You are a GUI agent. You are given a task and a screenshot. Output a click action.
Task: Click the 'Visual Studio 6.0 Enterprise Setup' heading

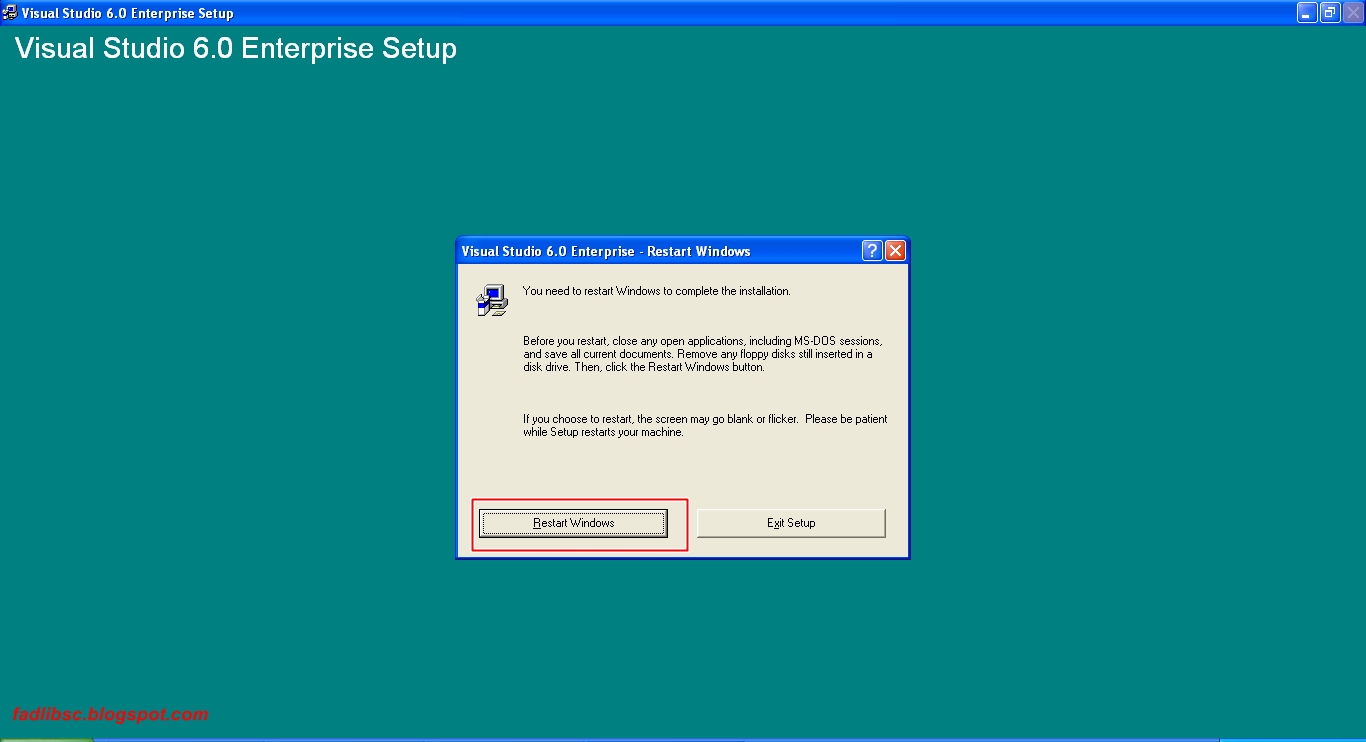tap(236, 49)
